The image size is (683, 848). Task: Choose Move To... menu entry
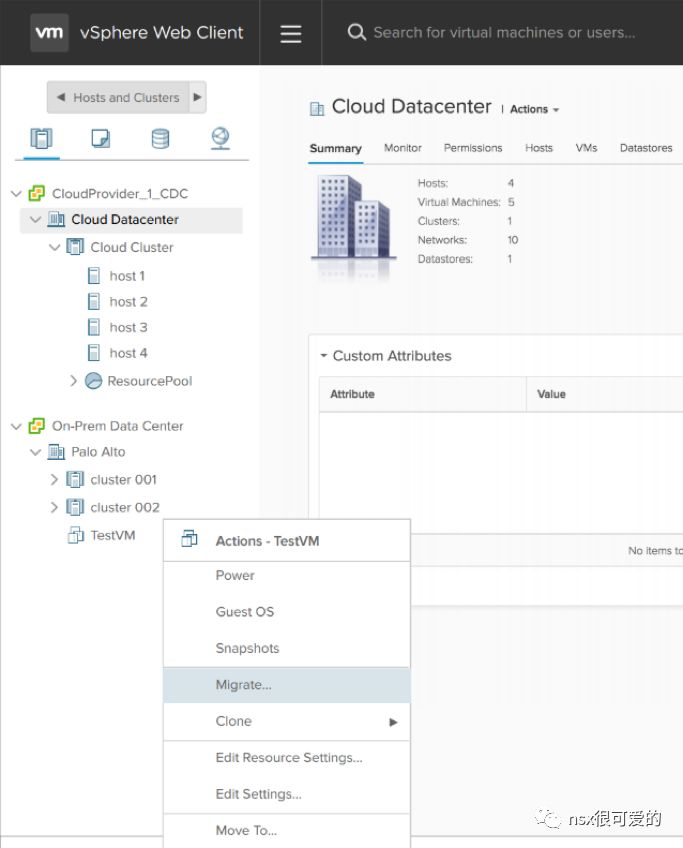287,831
